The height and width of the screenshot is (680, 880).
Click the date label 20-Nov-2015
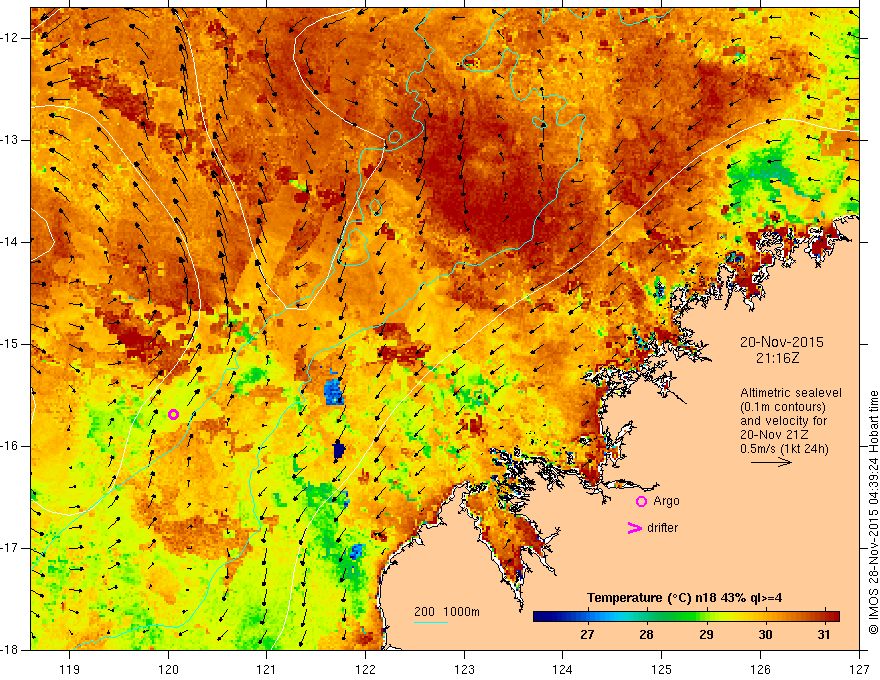781,342
